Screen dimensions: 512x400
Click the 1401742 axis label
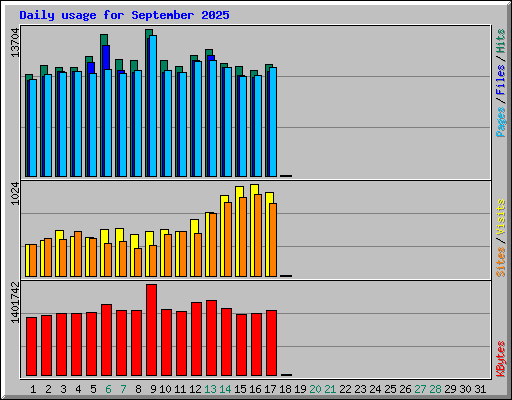point(15,303)
